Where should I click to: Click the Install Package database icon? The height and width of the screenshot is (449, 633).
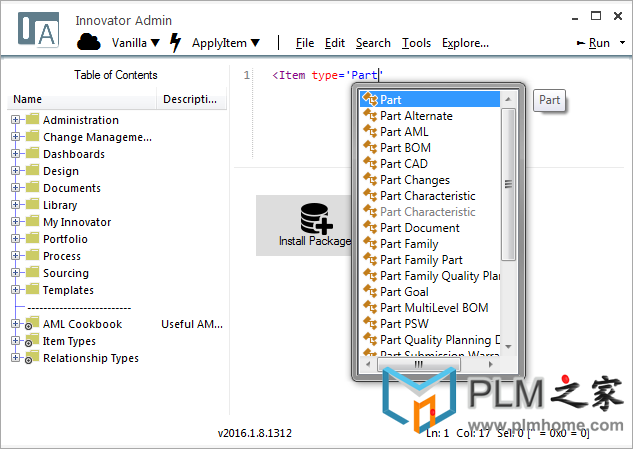pos(316,218)
